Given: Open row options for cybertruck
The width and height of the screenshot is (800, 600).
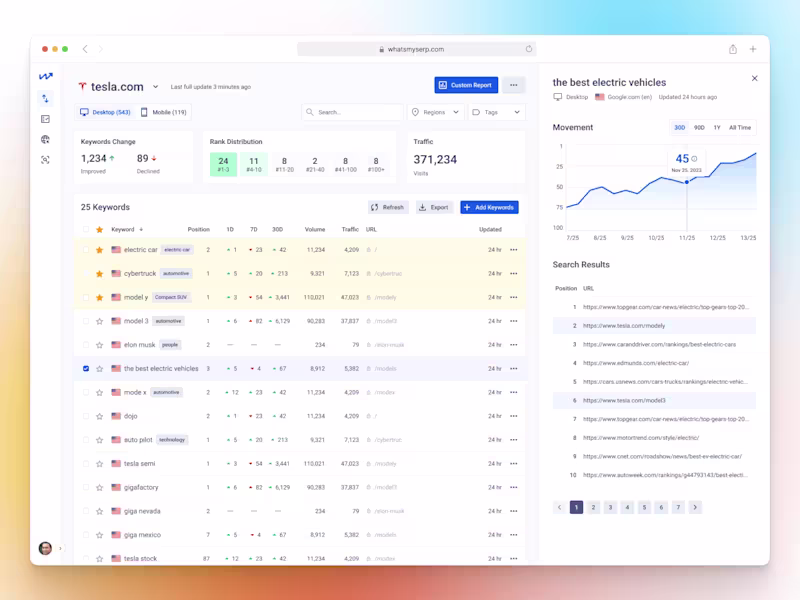Looking at the screenshot, I should click(514, 273).
